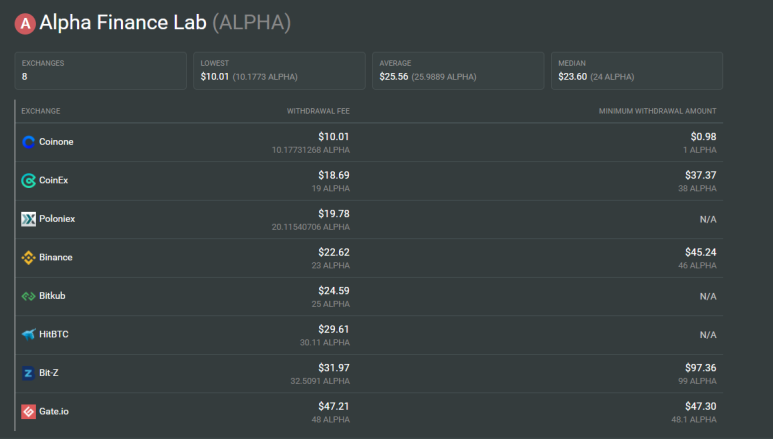Sort by the Exchange column header
Screen dimensions: 773x439
tap(41, 111)
